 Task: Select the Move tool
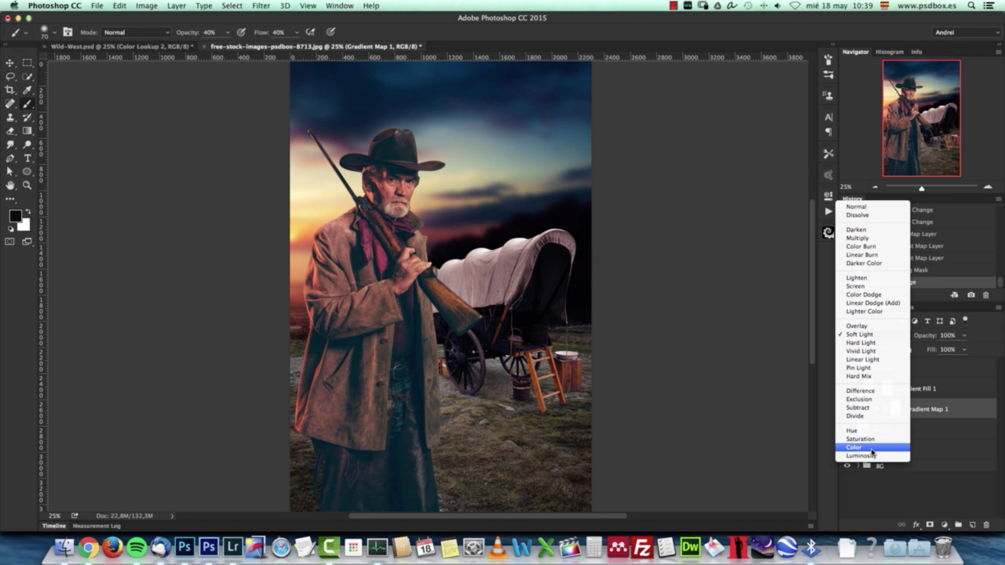click(10, 63)
